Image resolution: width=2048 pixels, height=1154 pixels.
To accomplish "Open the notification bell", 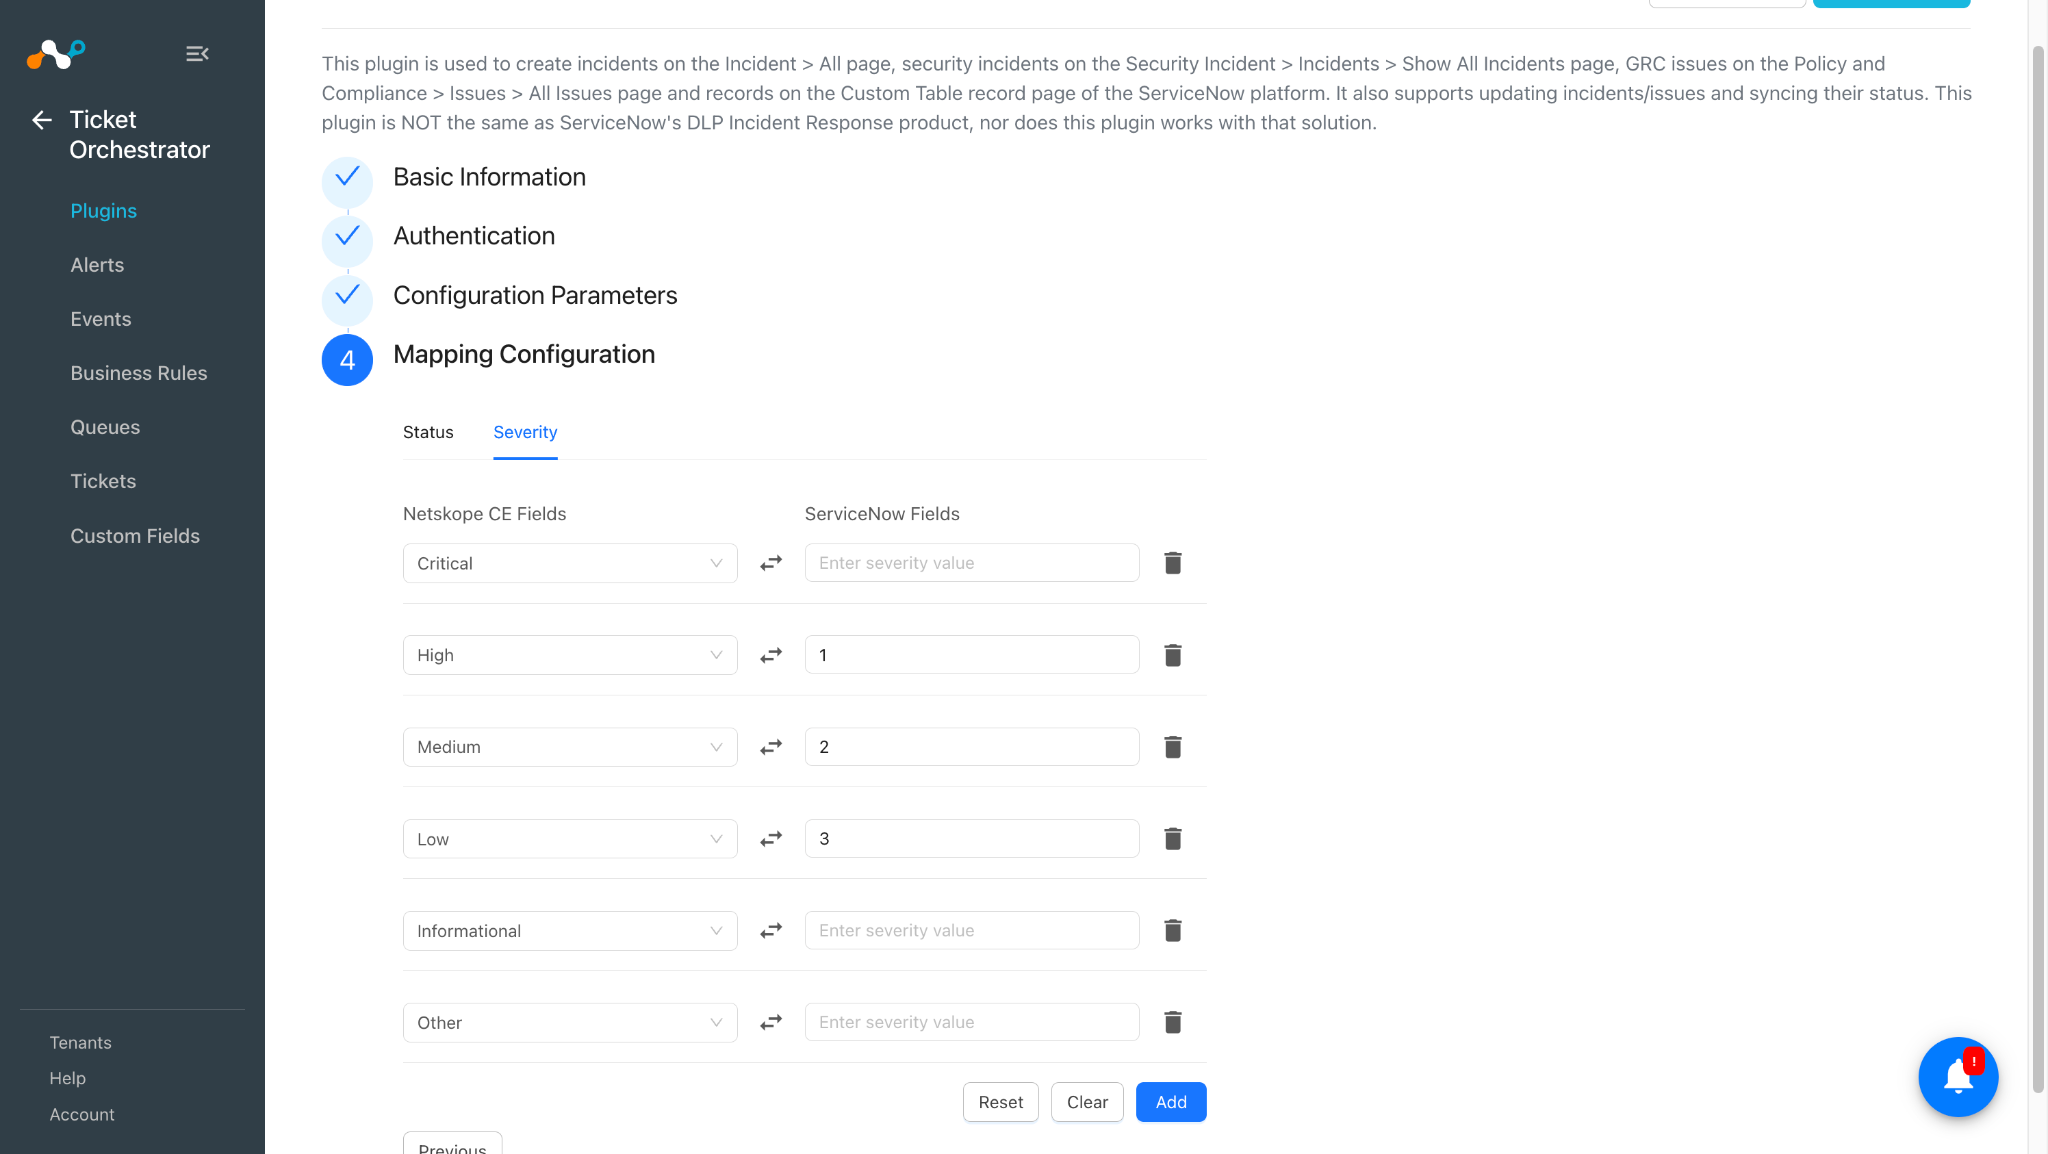I will point(1958,1077).
